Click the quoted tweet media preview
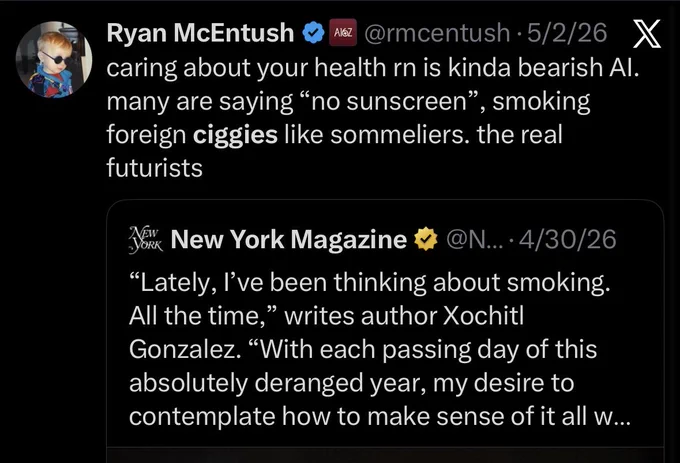680x463 pixels. click(385, 455)
